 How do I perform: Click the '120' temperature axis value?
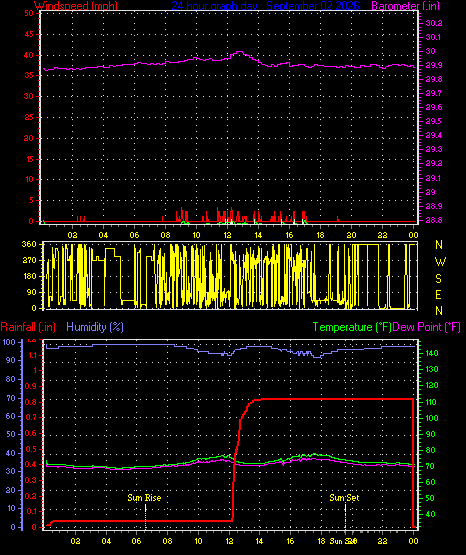[432, 385]
